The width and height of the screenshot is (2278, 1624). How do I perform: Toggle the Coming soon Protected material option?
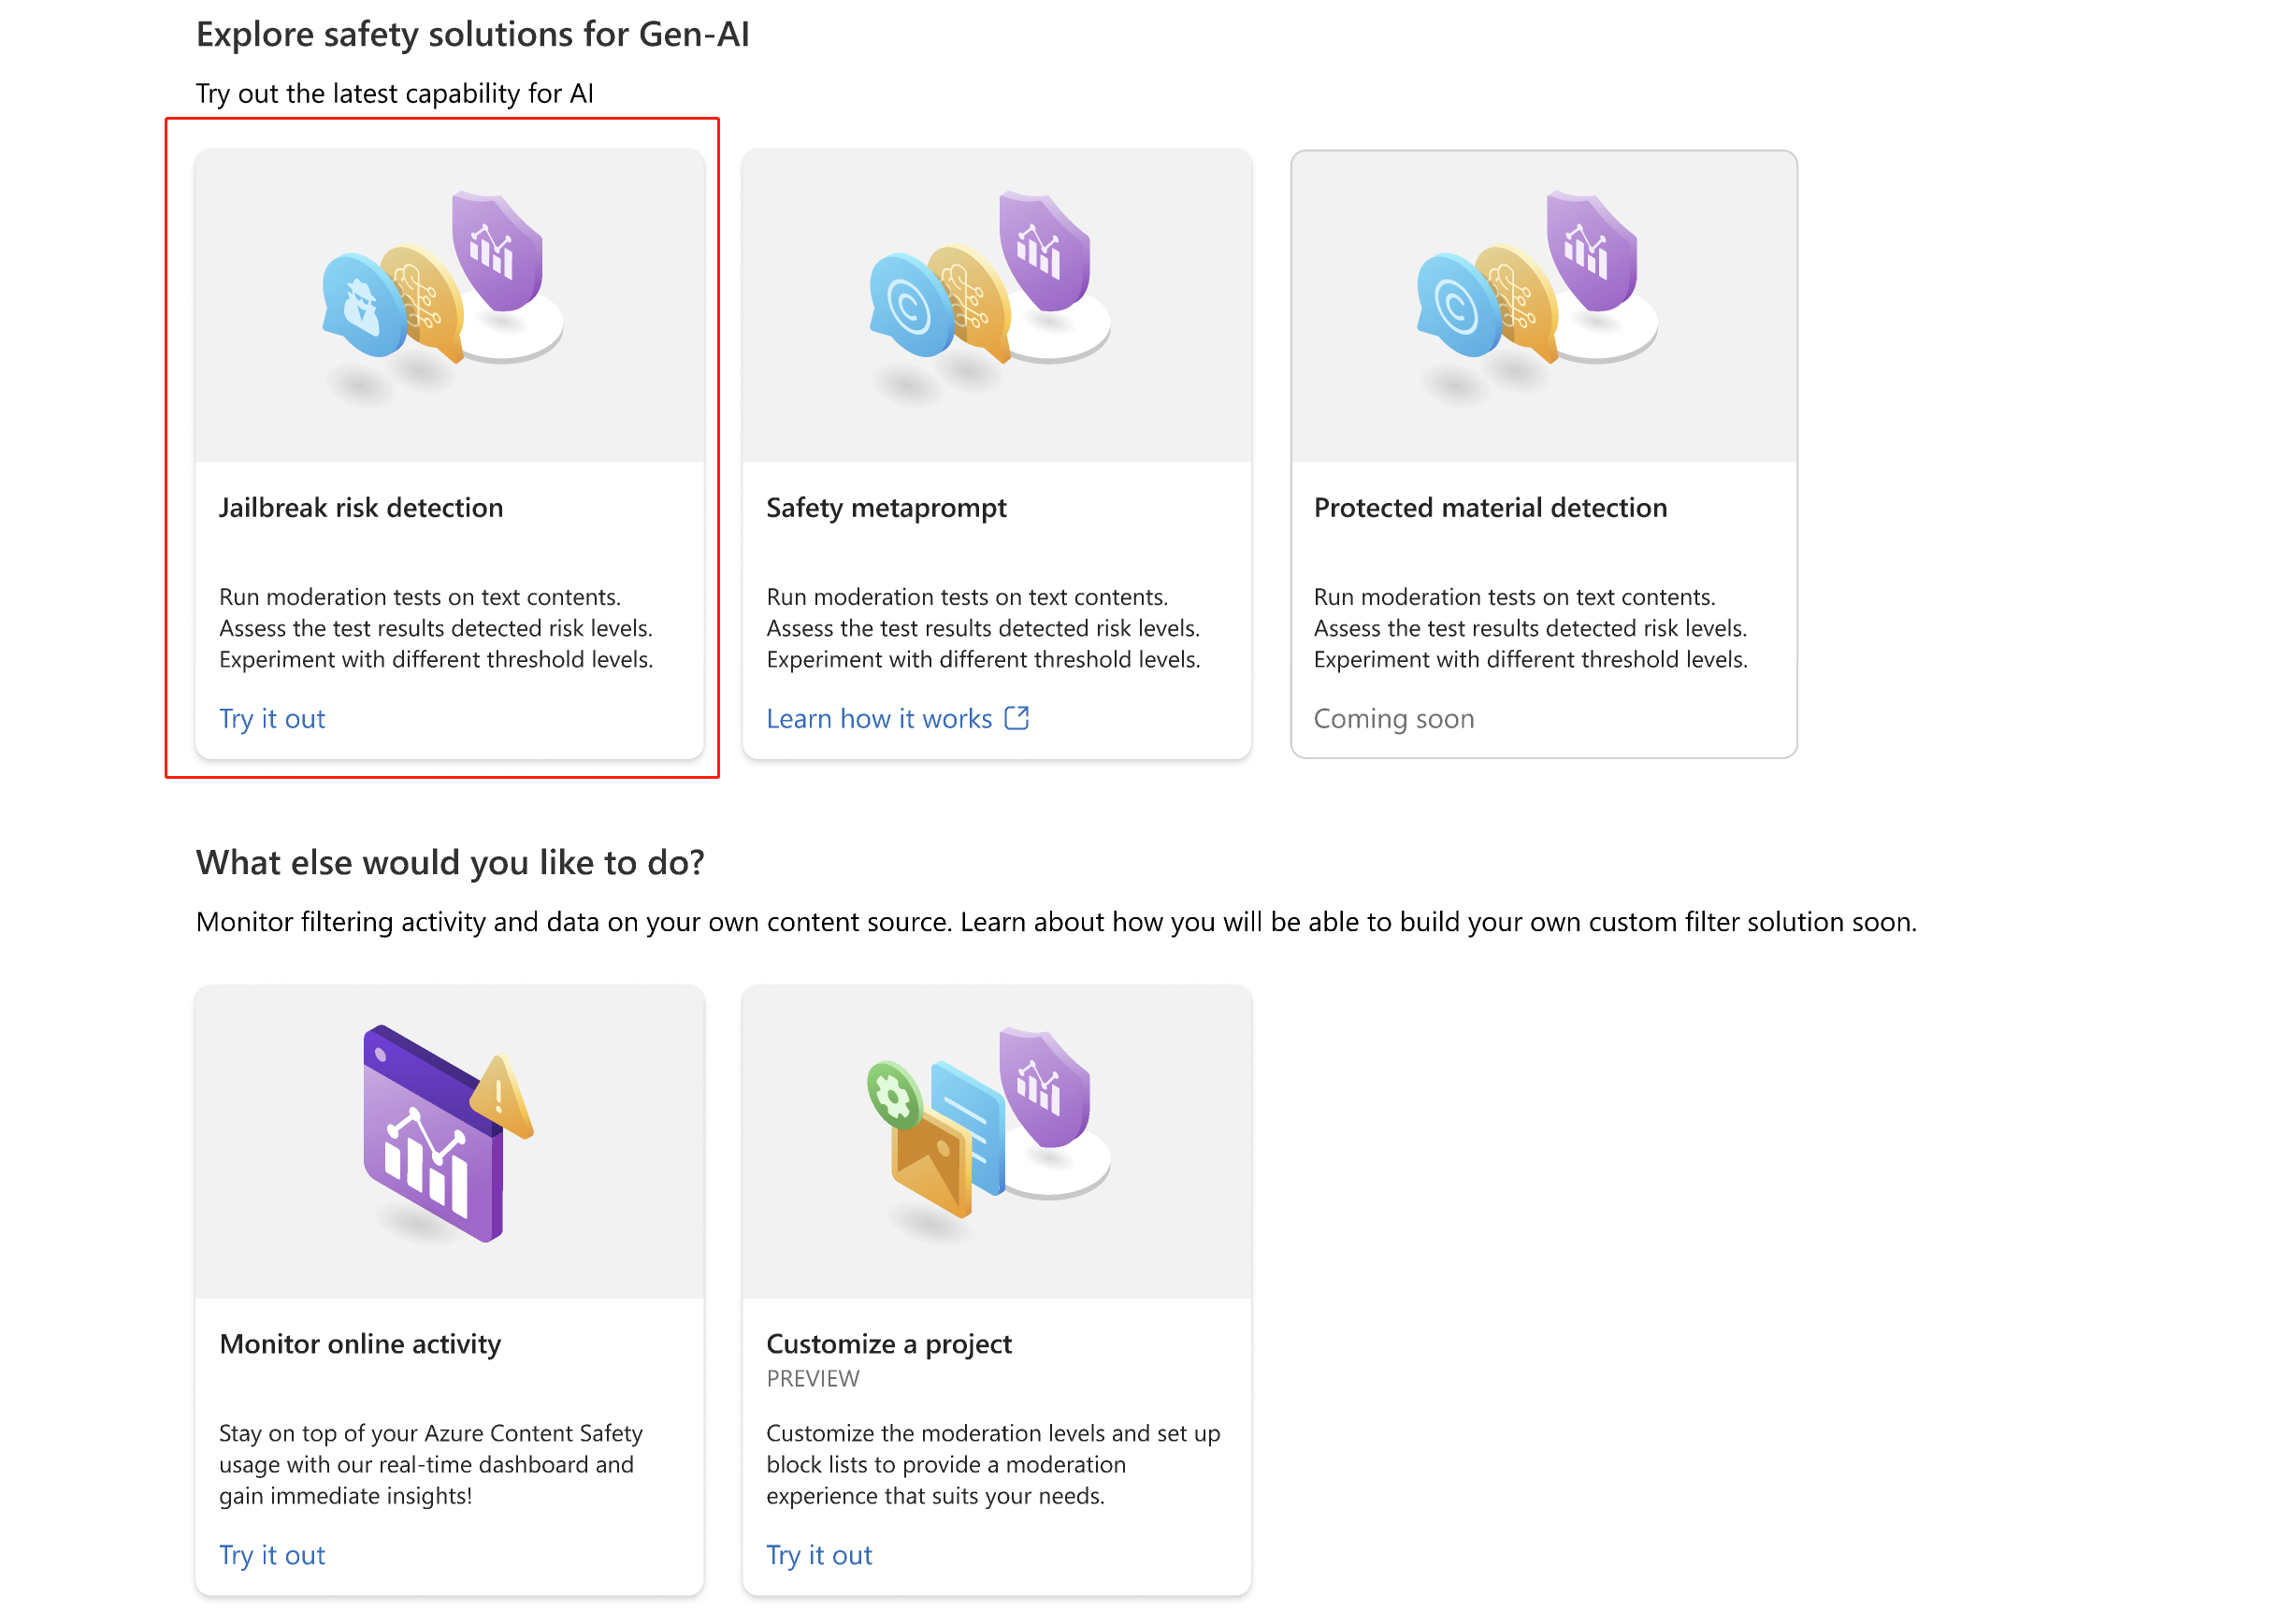(1394, 717)
